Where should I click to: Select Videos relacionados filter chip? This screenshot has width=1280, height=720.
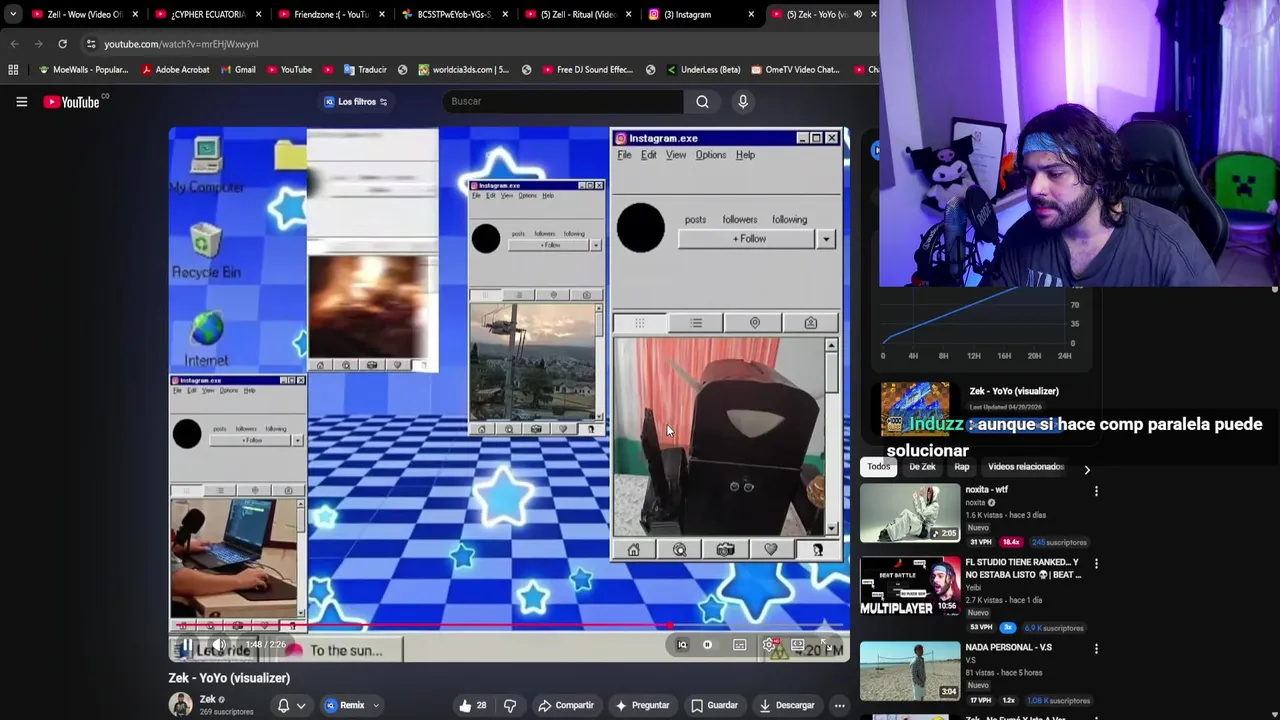pos(1025,467)
